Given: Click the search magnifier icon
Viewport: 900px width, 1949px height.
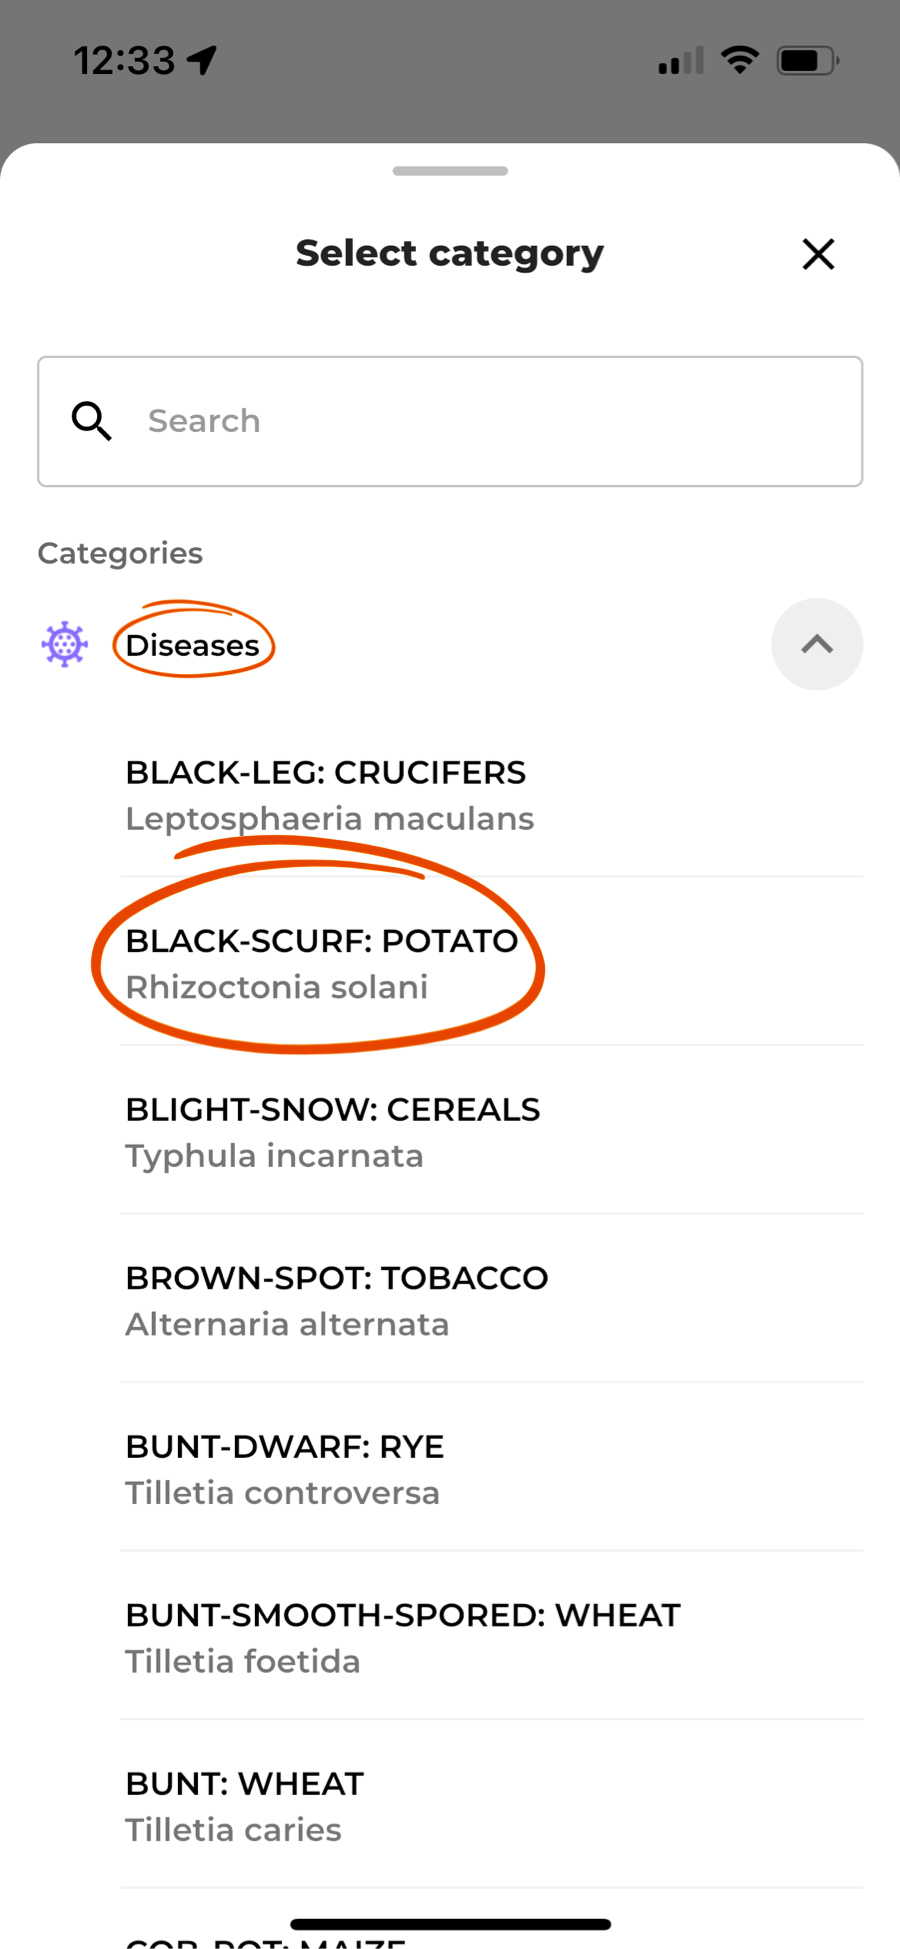Looking at the screenshot, I should [91, 421].
